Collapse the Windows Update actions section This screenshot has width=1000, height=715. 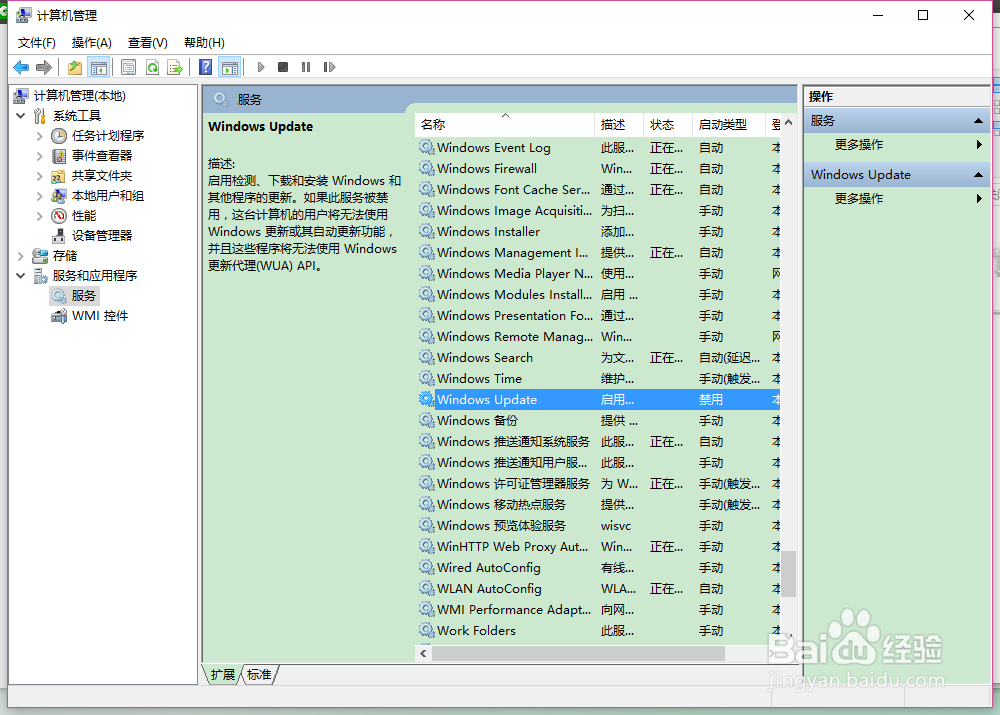[x=978, y=175]
